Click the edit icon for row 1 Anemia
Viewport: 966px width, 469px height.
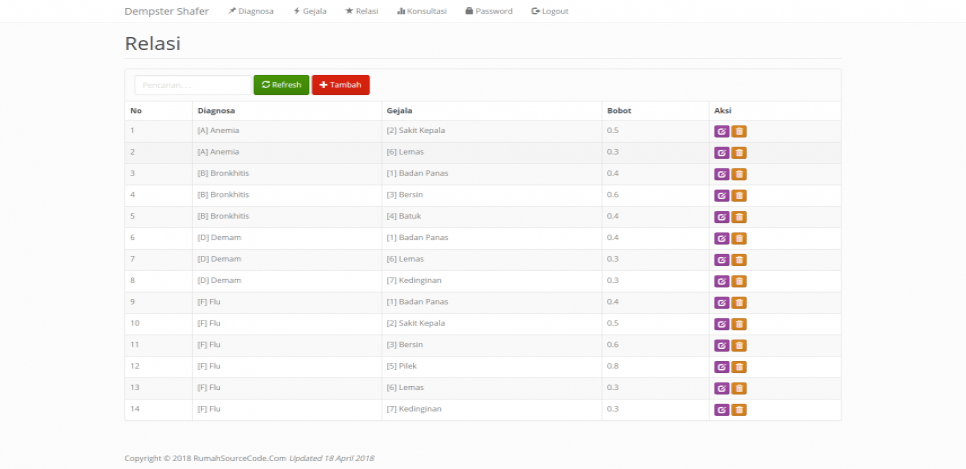(x=721, y=132)
